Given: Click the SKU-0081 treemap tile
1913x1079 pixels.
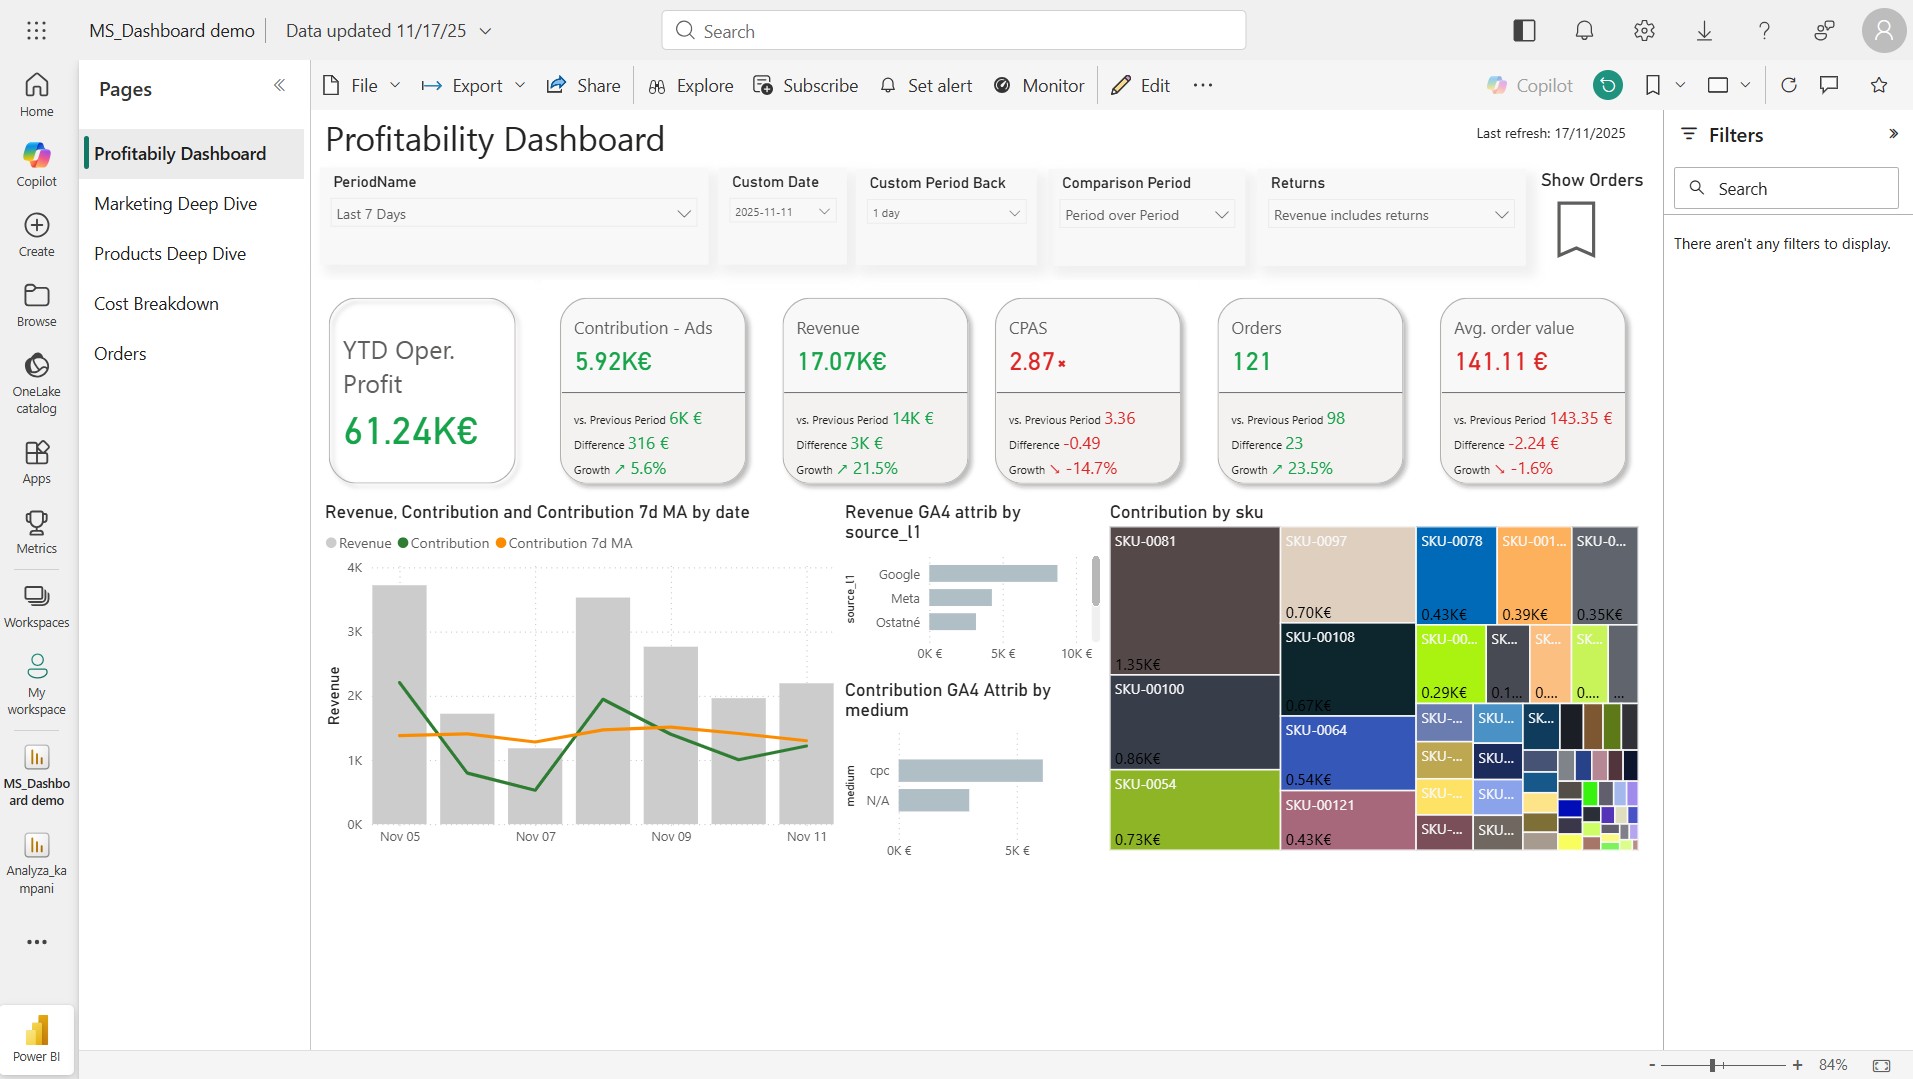Looking at the screenshot, I should tap(1194, 600).
